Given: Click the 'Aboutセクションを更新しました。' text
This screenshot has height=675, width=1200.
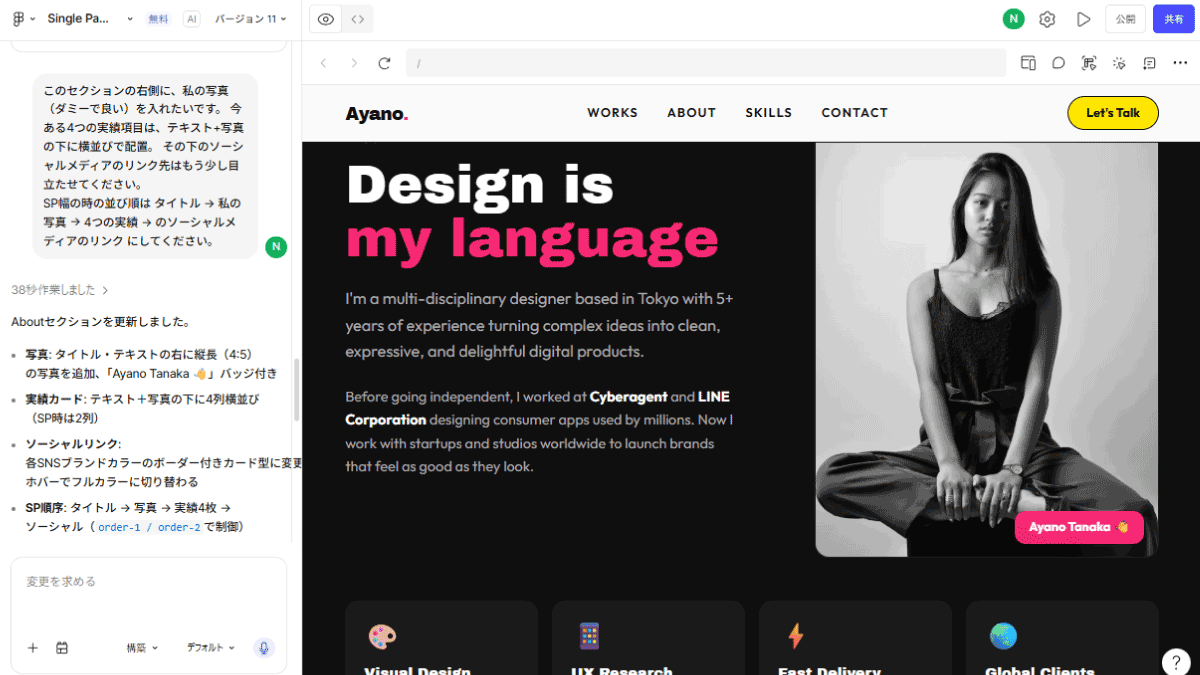Looking at the screenshot, I should [x=101, y=322].
